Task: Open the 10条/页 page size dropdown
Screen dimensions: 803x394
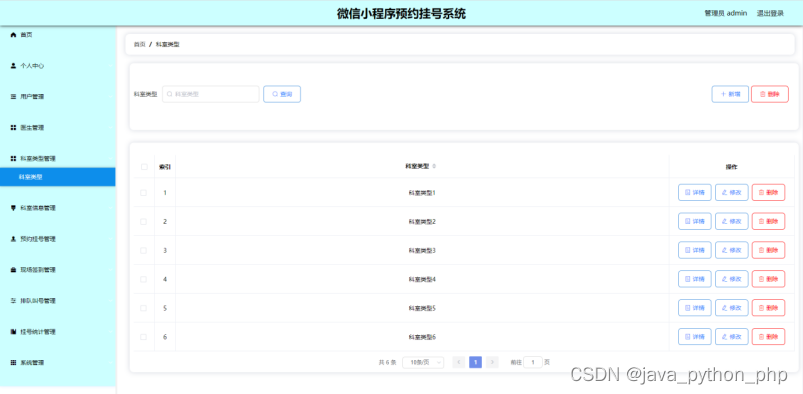Action: pos(423,362)
